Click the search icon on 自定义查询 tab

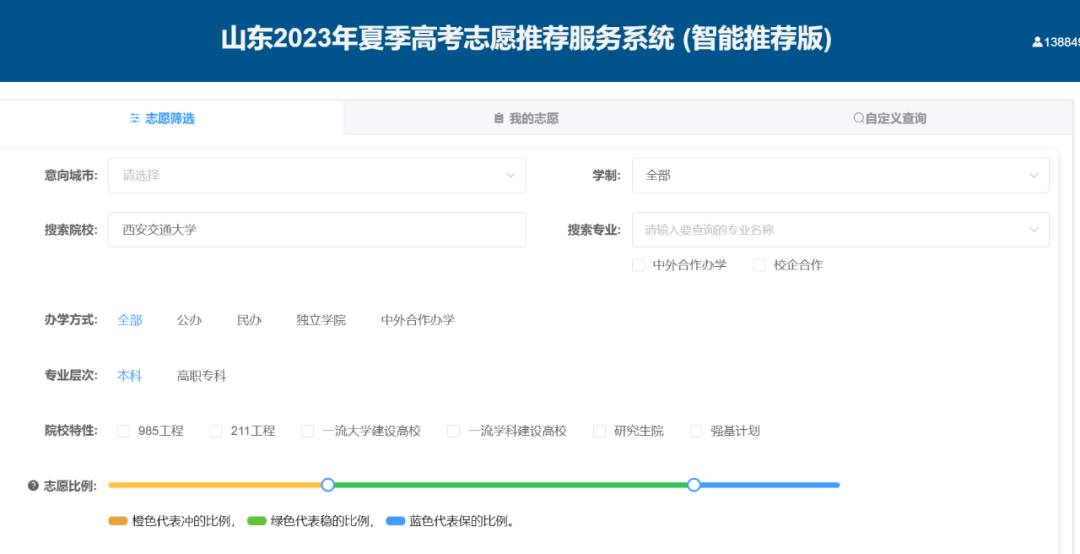tap(858, 118)
